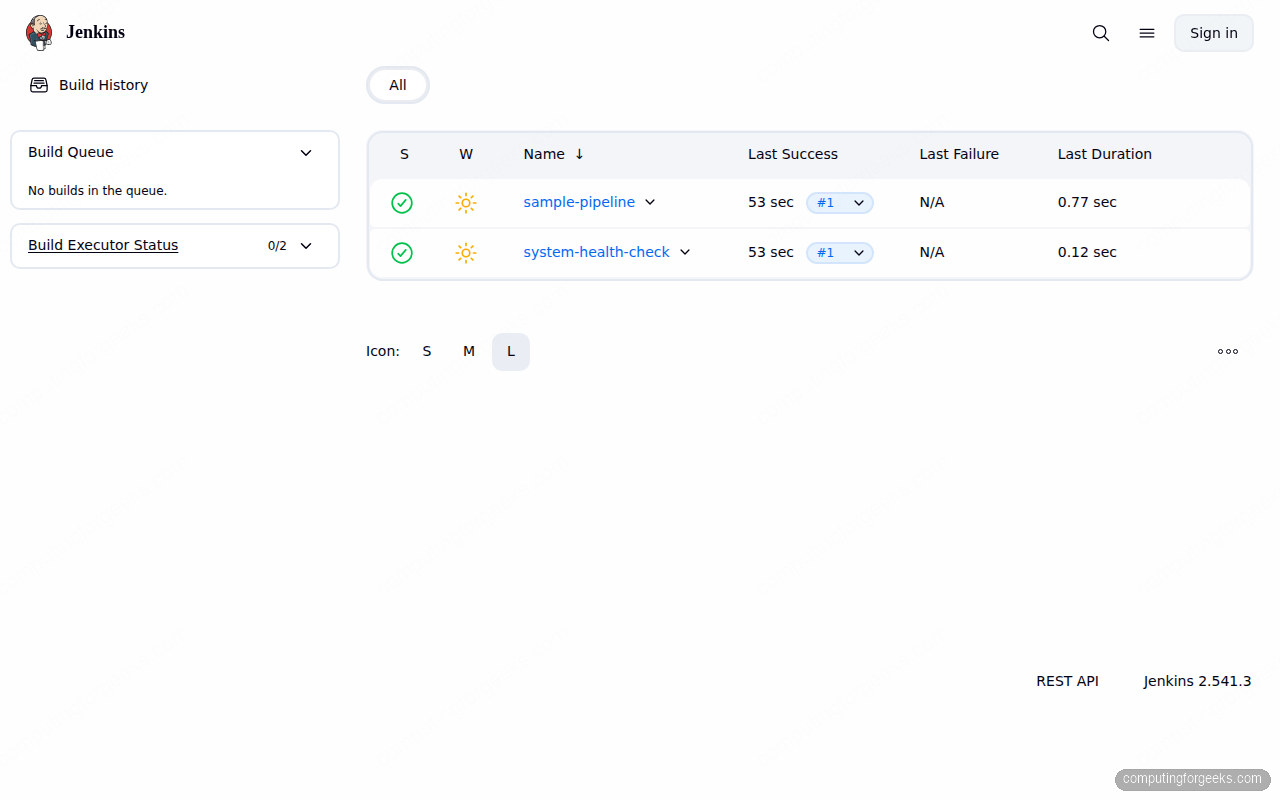Select medium icon size M
Screen dimensions: 1280x800
(469, 351)
